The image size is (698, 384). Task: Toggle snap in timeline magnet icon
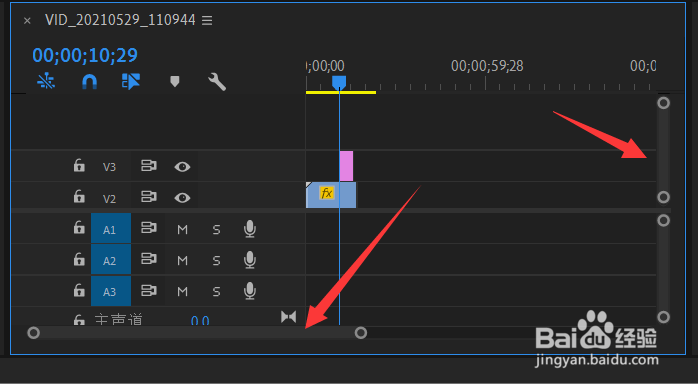89,82
